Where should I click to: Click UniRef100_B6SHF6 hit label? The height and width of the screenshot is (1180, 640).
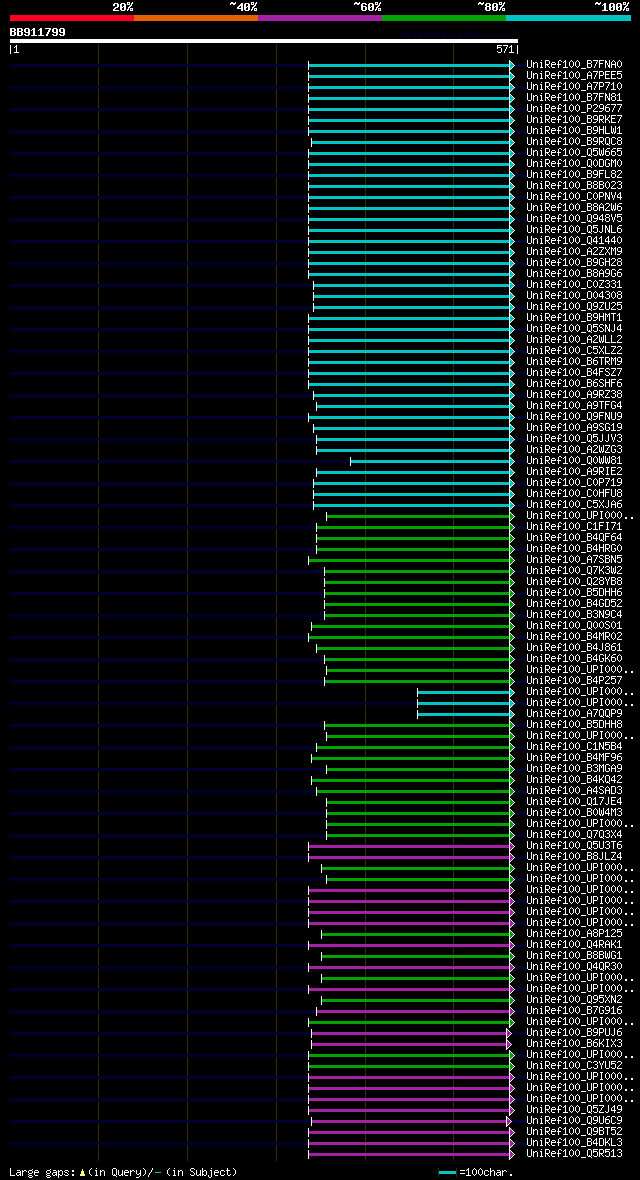click(574, 384)
